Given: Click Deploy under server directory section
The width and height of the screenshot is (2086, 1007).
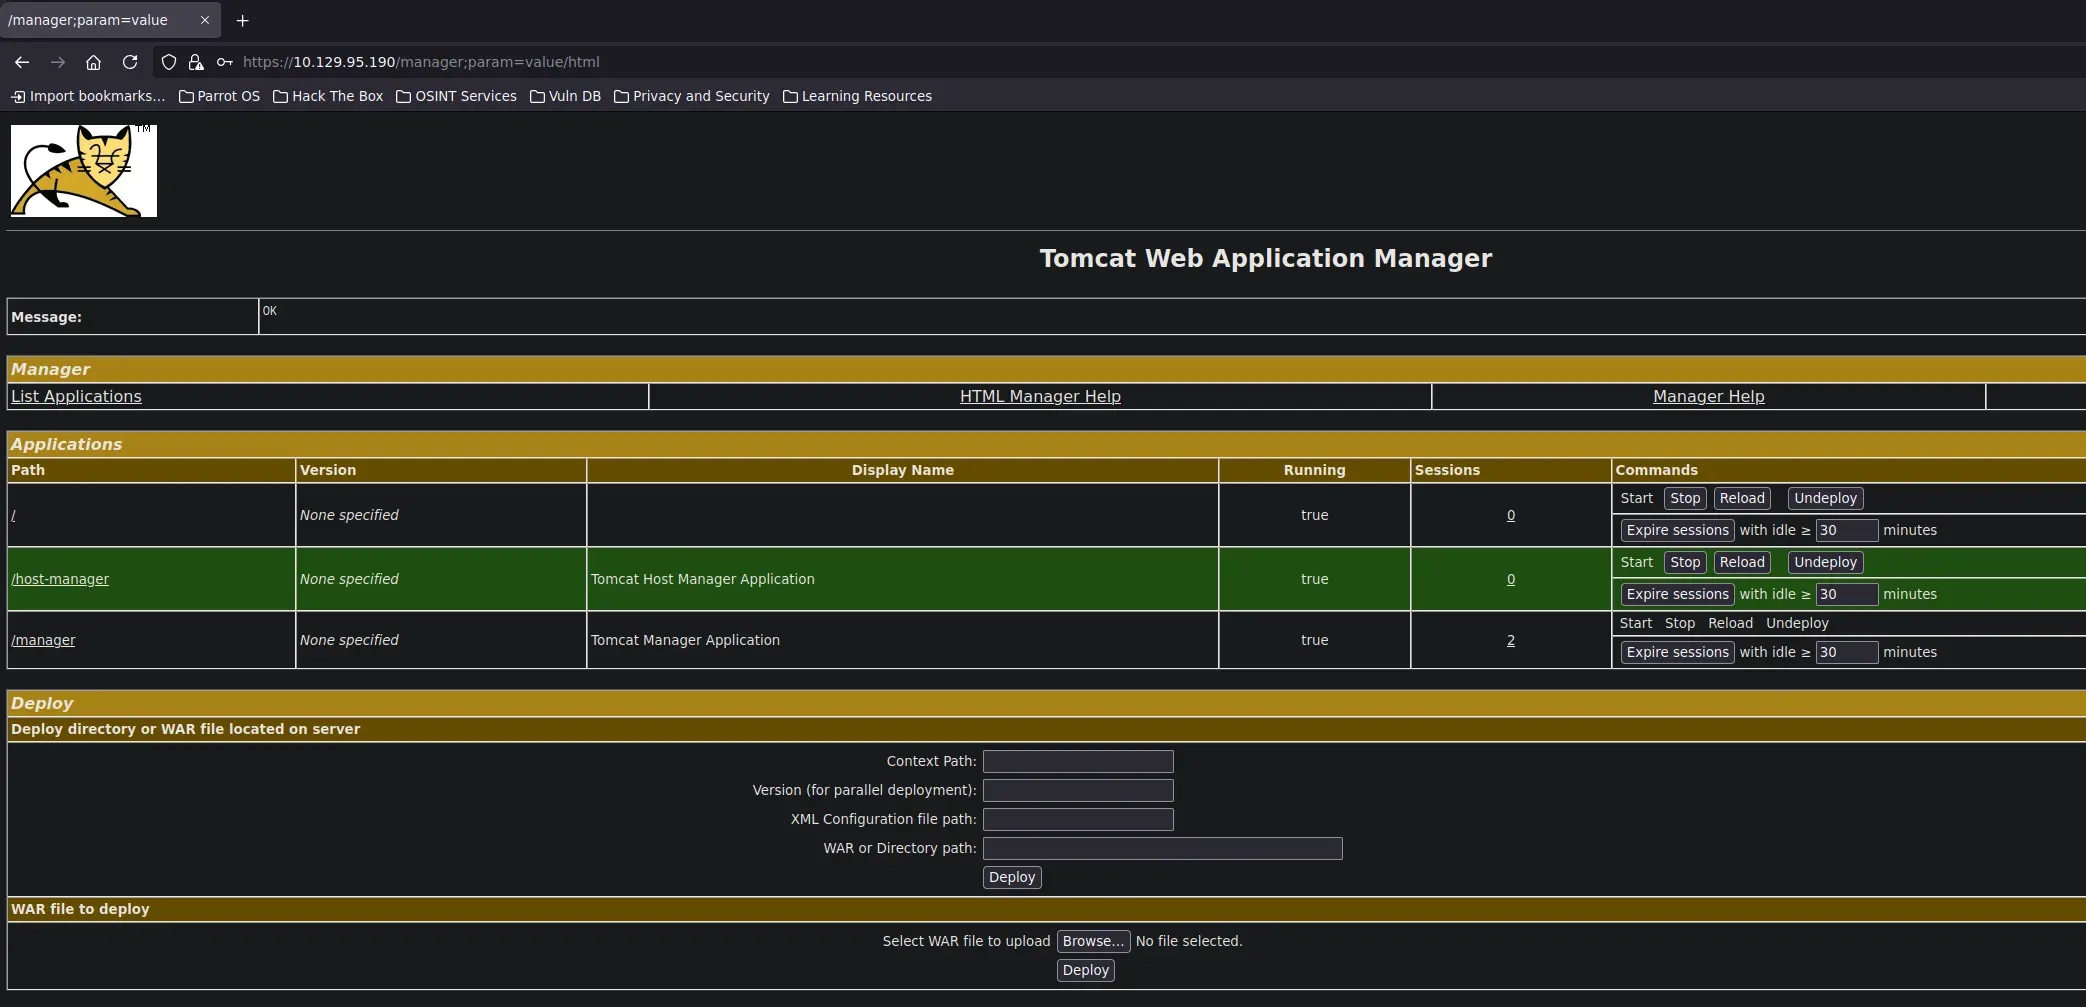Looking at the screenshot, I should (1012, 877).
